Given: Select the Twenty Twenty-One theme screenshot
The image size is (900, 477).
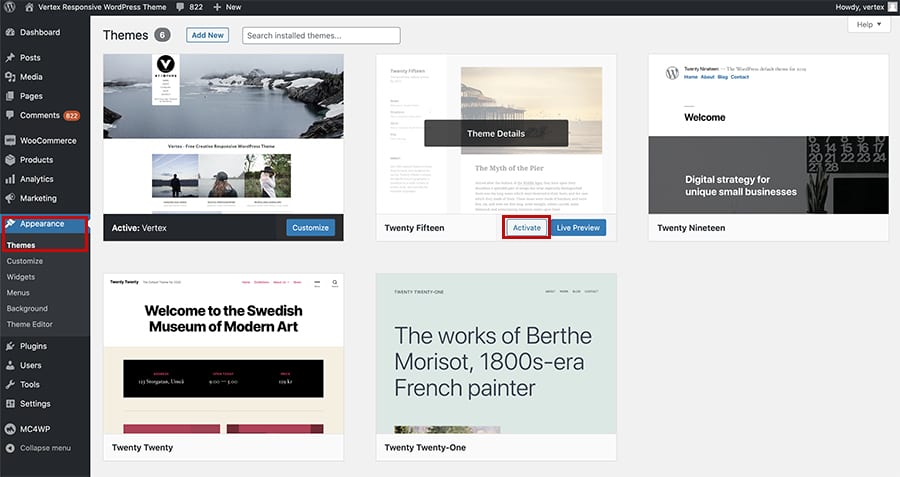Looking at the screenshot, I should pyautogui.click(x=496, y=354).
